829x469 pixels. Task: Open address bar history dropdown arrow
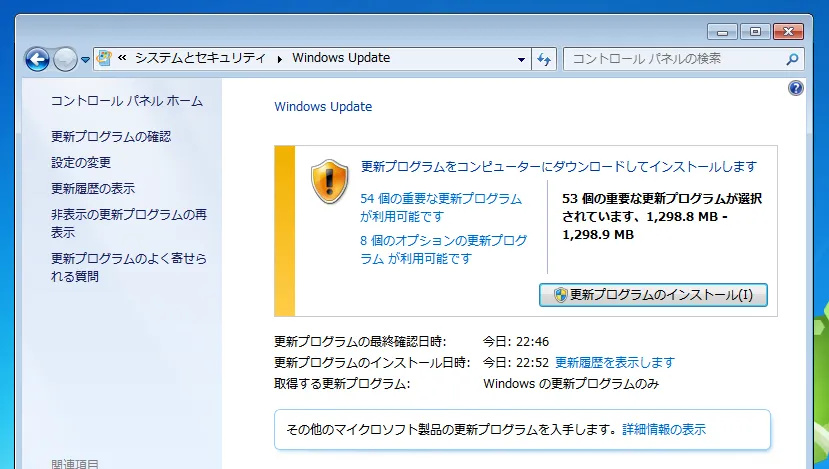point(521,59)
